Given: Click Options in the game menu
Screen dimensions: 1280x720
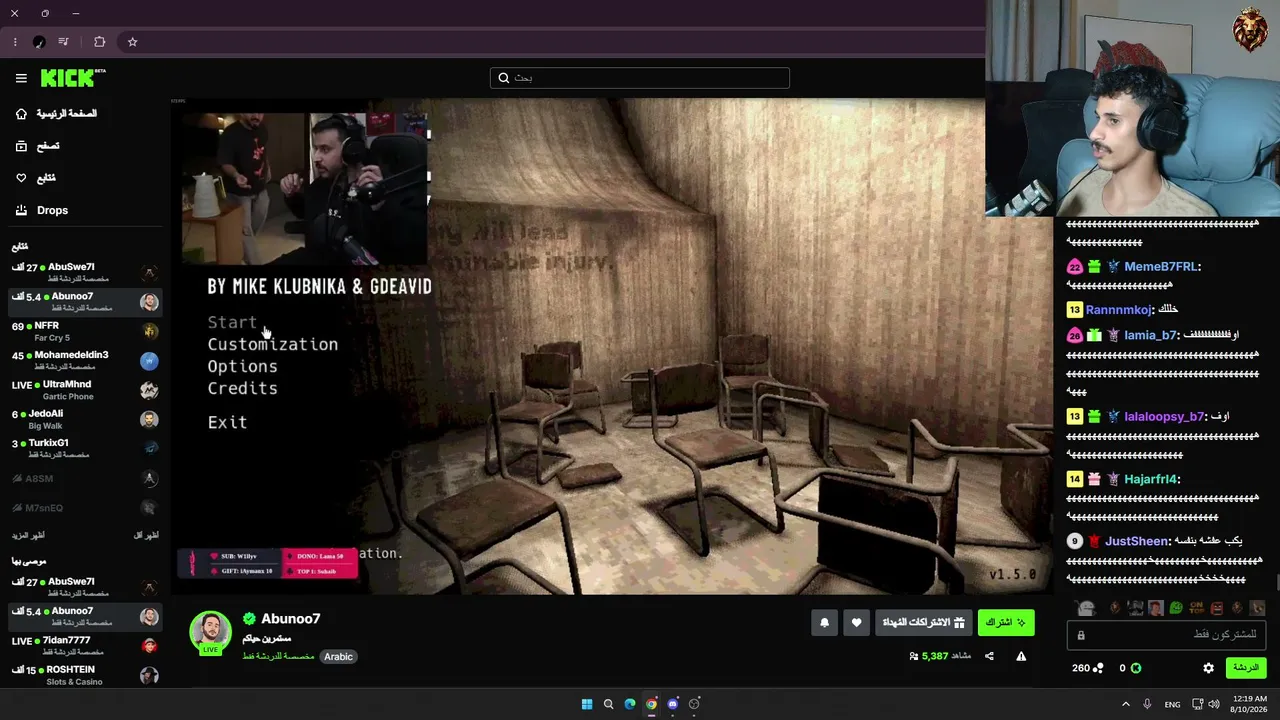Looking at the screenshot, I should click(x=242, y=367).
